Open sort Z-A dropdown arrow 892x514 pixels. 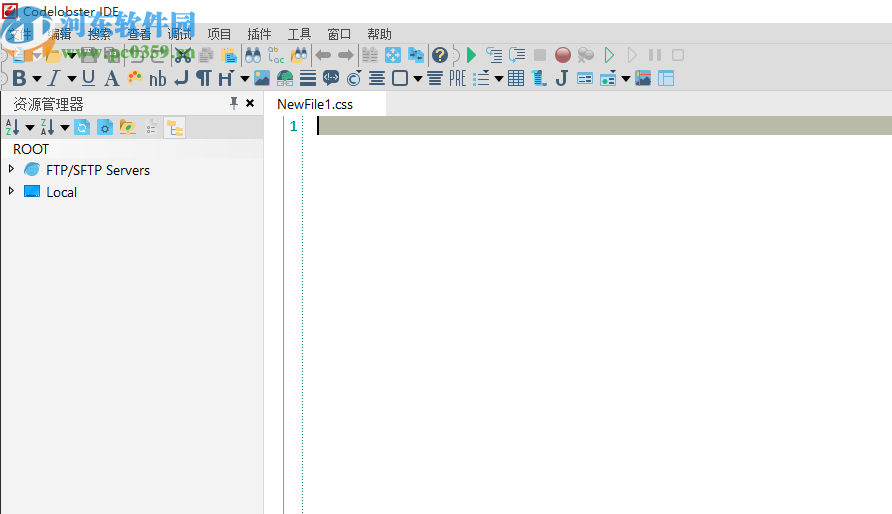[x=65, y=128]
